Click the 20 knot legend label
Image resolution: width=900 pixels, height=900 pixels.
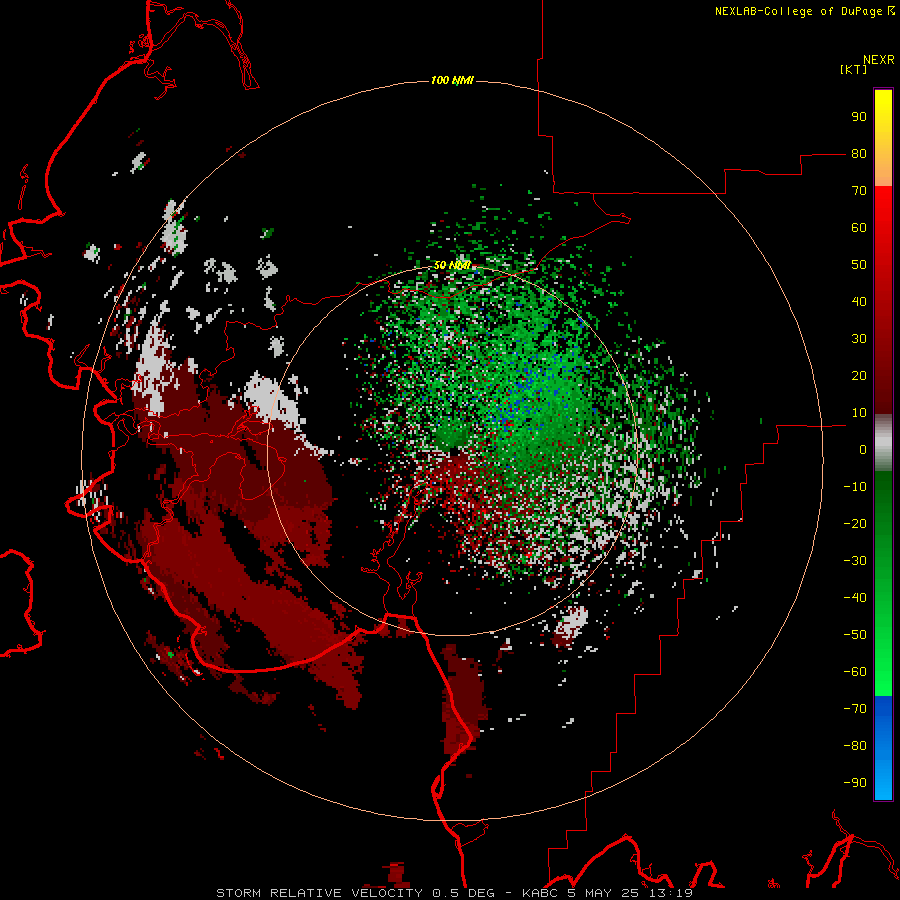[859, 376]
